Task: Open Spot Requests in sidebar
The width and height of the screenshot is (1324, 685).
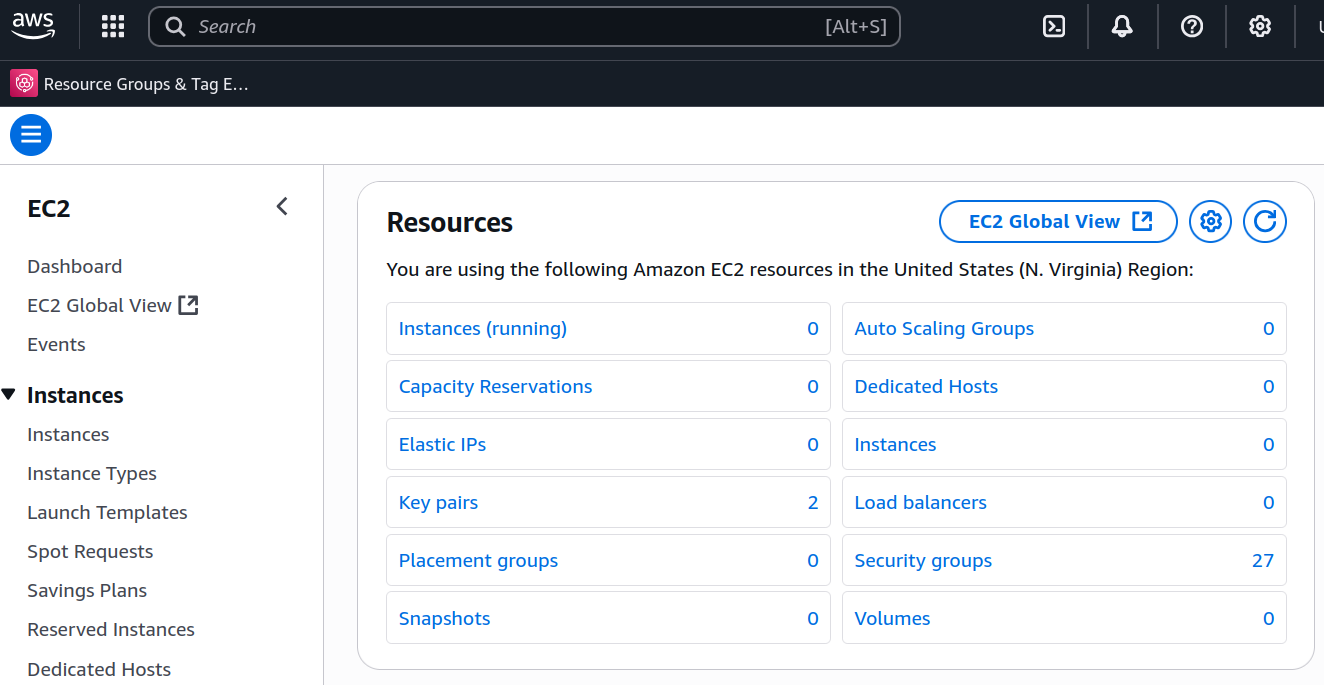Action: (90, 551)
